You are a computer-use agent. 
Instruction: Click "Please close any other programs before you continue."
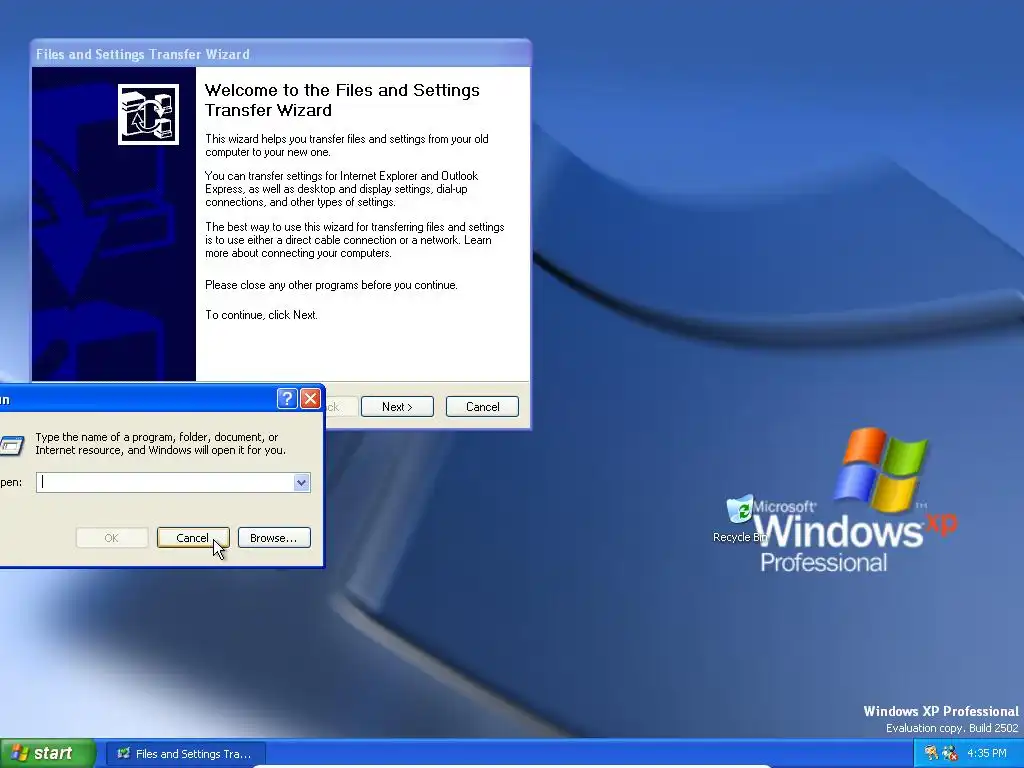coord(331,285)
